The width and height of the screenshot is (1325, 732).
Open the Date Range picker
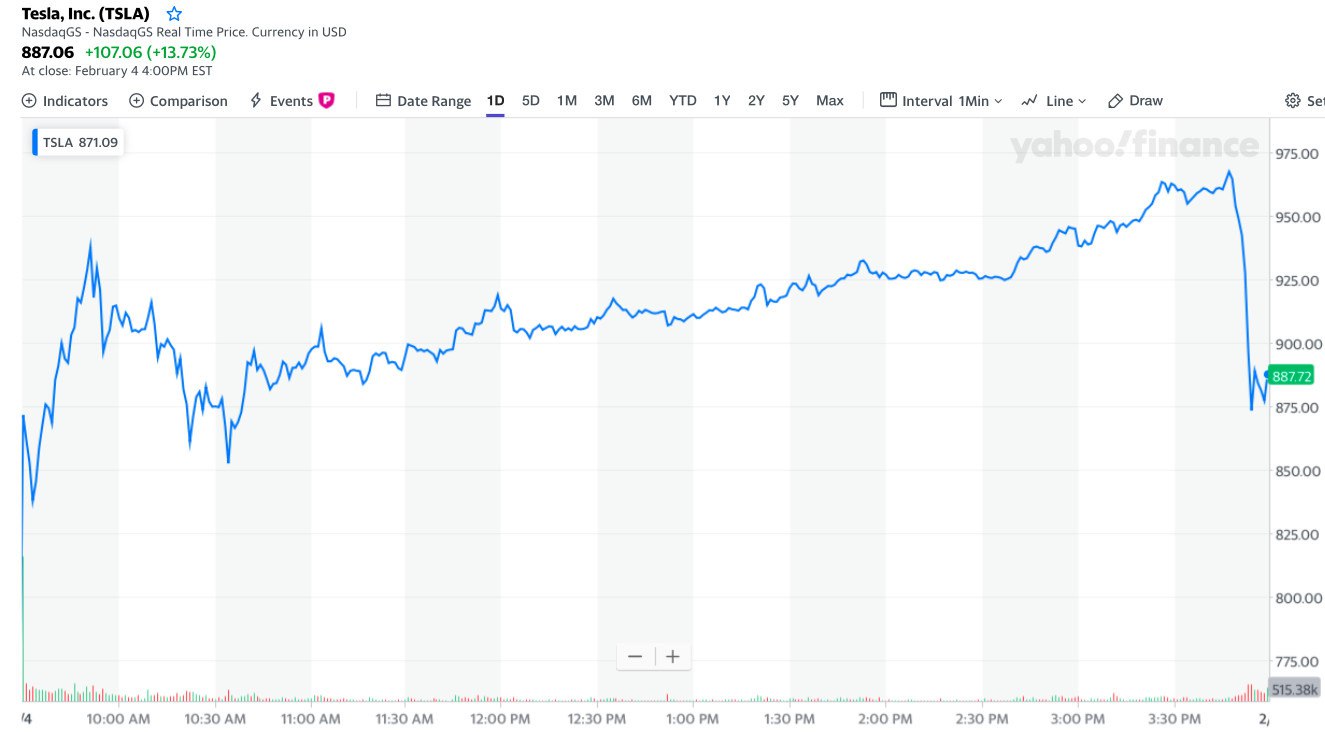click(x=423, y=100)
